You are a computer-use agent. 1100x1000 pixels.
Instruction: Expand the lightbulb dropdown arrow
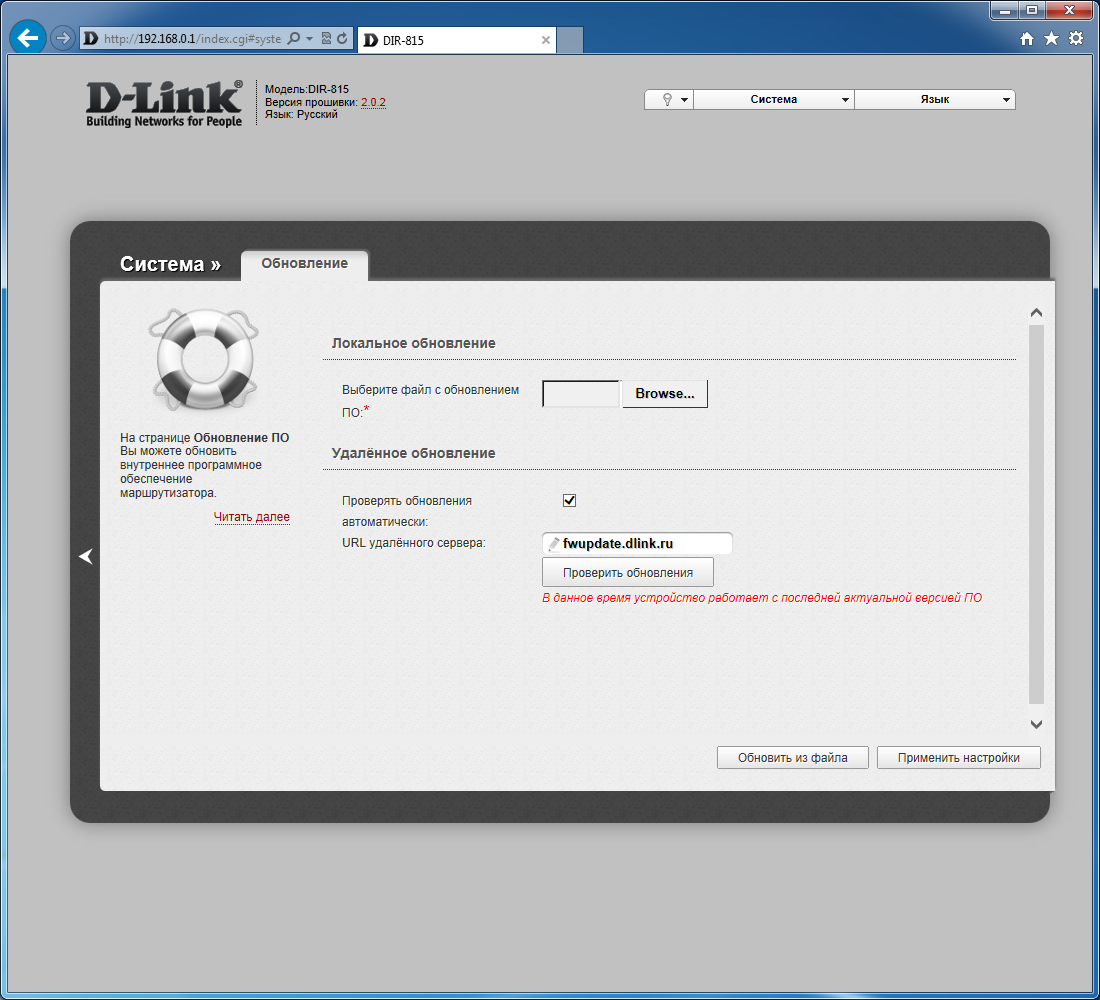pos(684,99)
